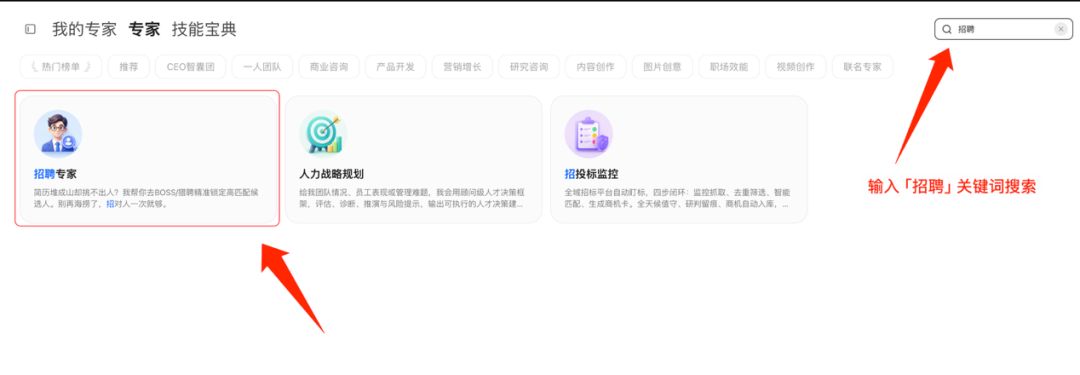Click the 人力战略规划 card title
This screenshot has width=1080, height=375.
pos(332,174)
